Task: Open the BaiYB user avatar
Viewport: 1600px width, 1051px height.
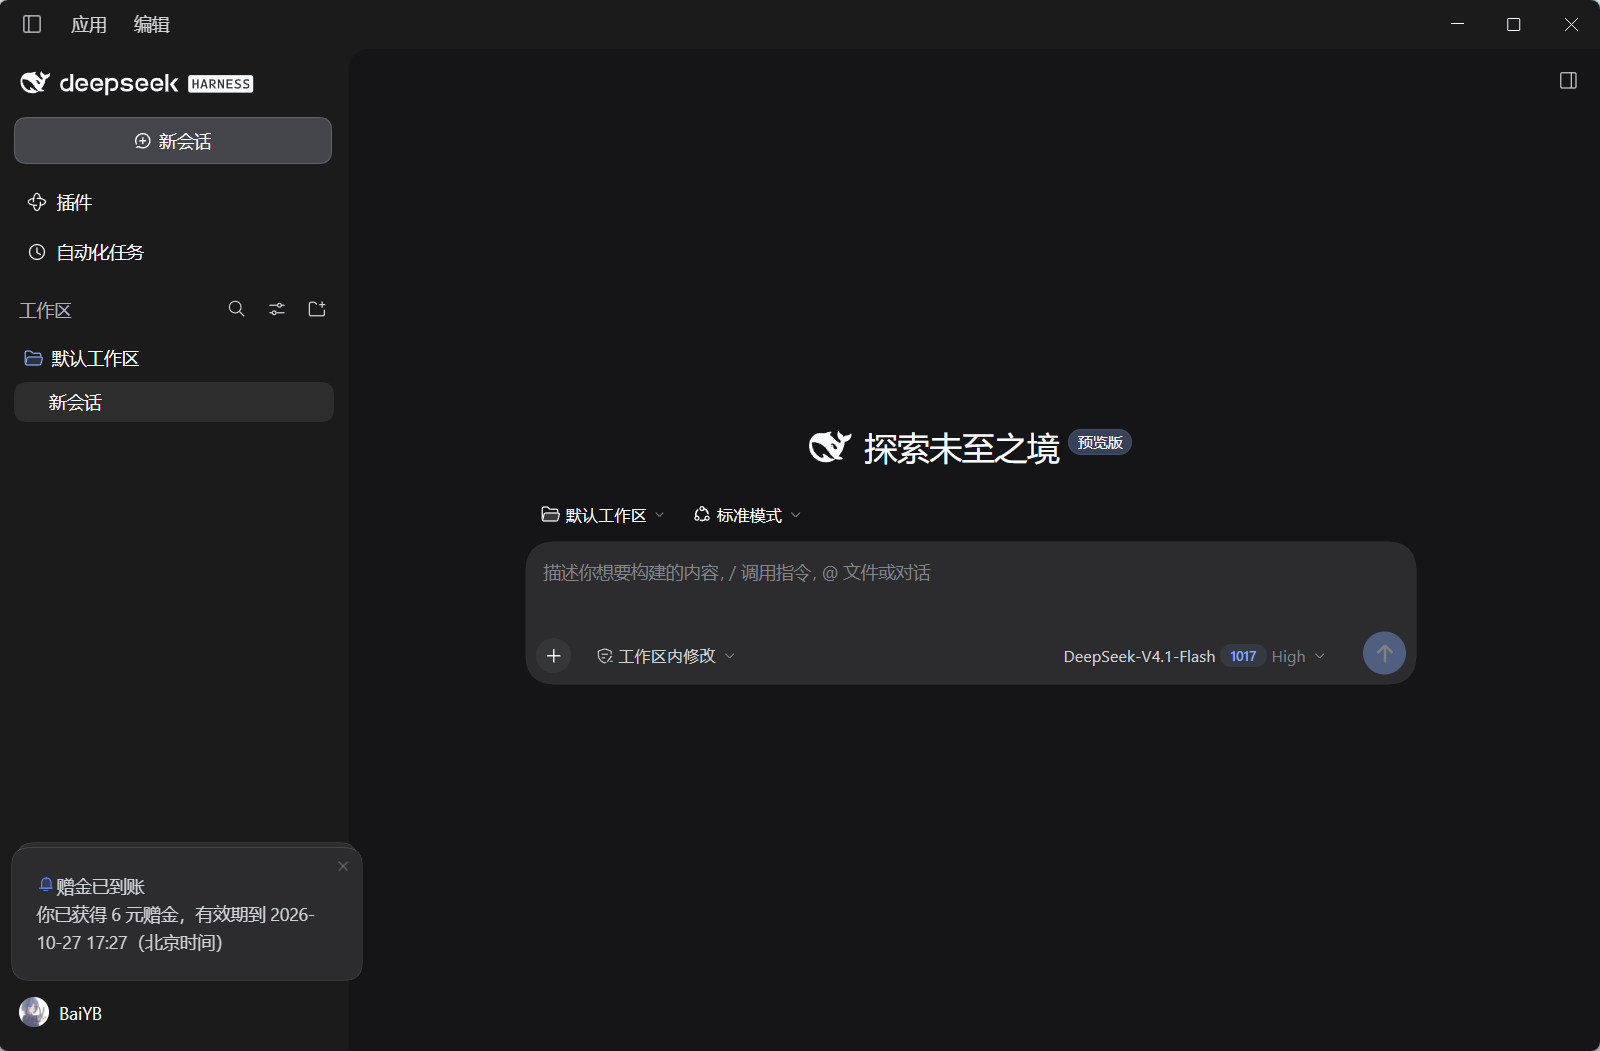Action: (x=34, y=1012)
